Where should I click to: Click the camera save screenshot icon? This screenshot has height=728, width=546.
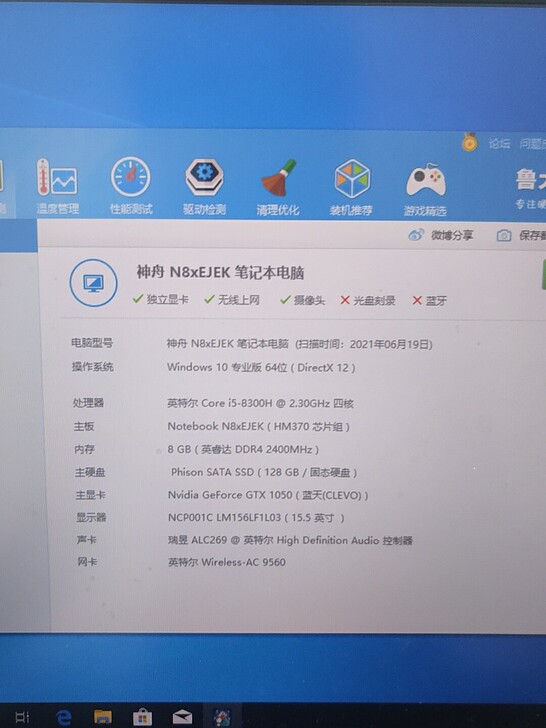click(504, 235)
